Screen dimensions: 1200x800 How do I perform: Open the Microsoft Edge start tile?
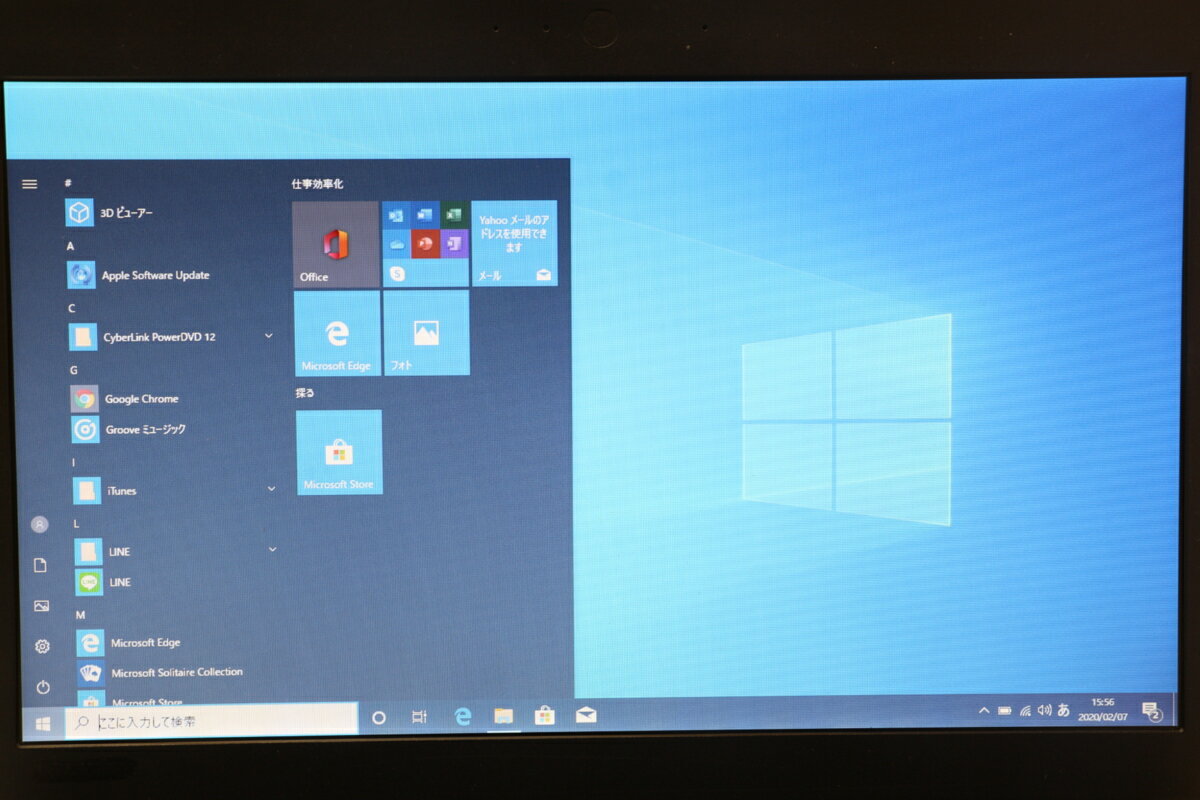pos(337,333)
